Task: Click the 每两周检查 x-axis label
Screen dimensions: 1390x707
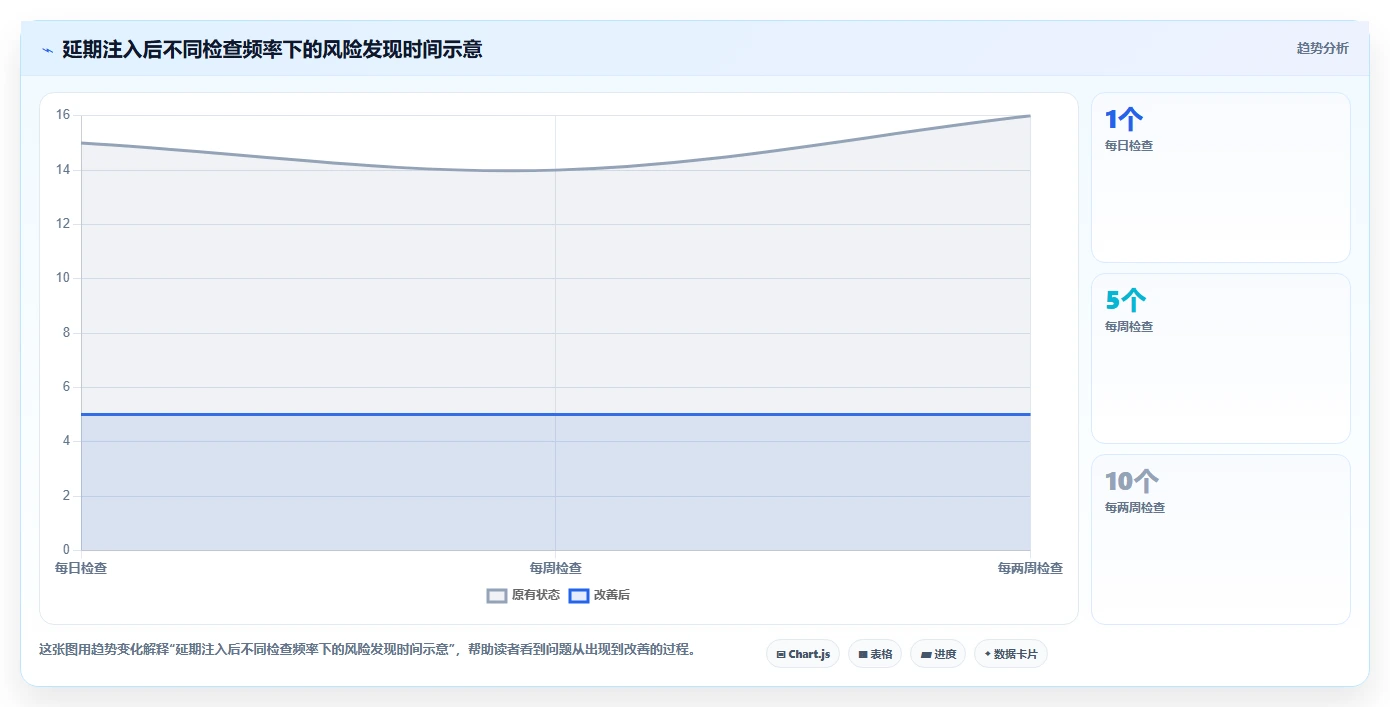Action: [x=1030, y=568]
